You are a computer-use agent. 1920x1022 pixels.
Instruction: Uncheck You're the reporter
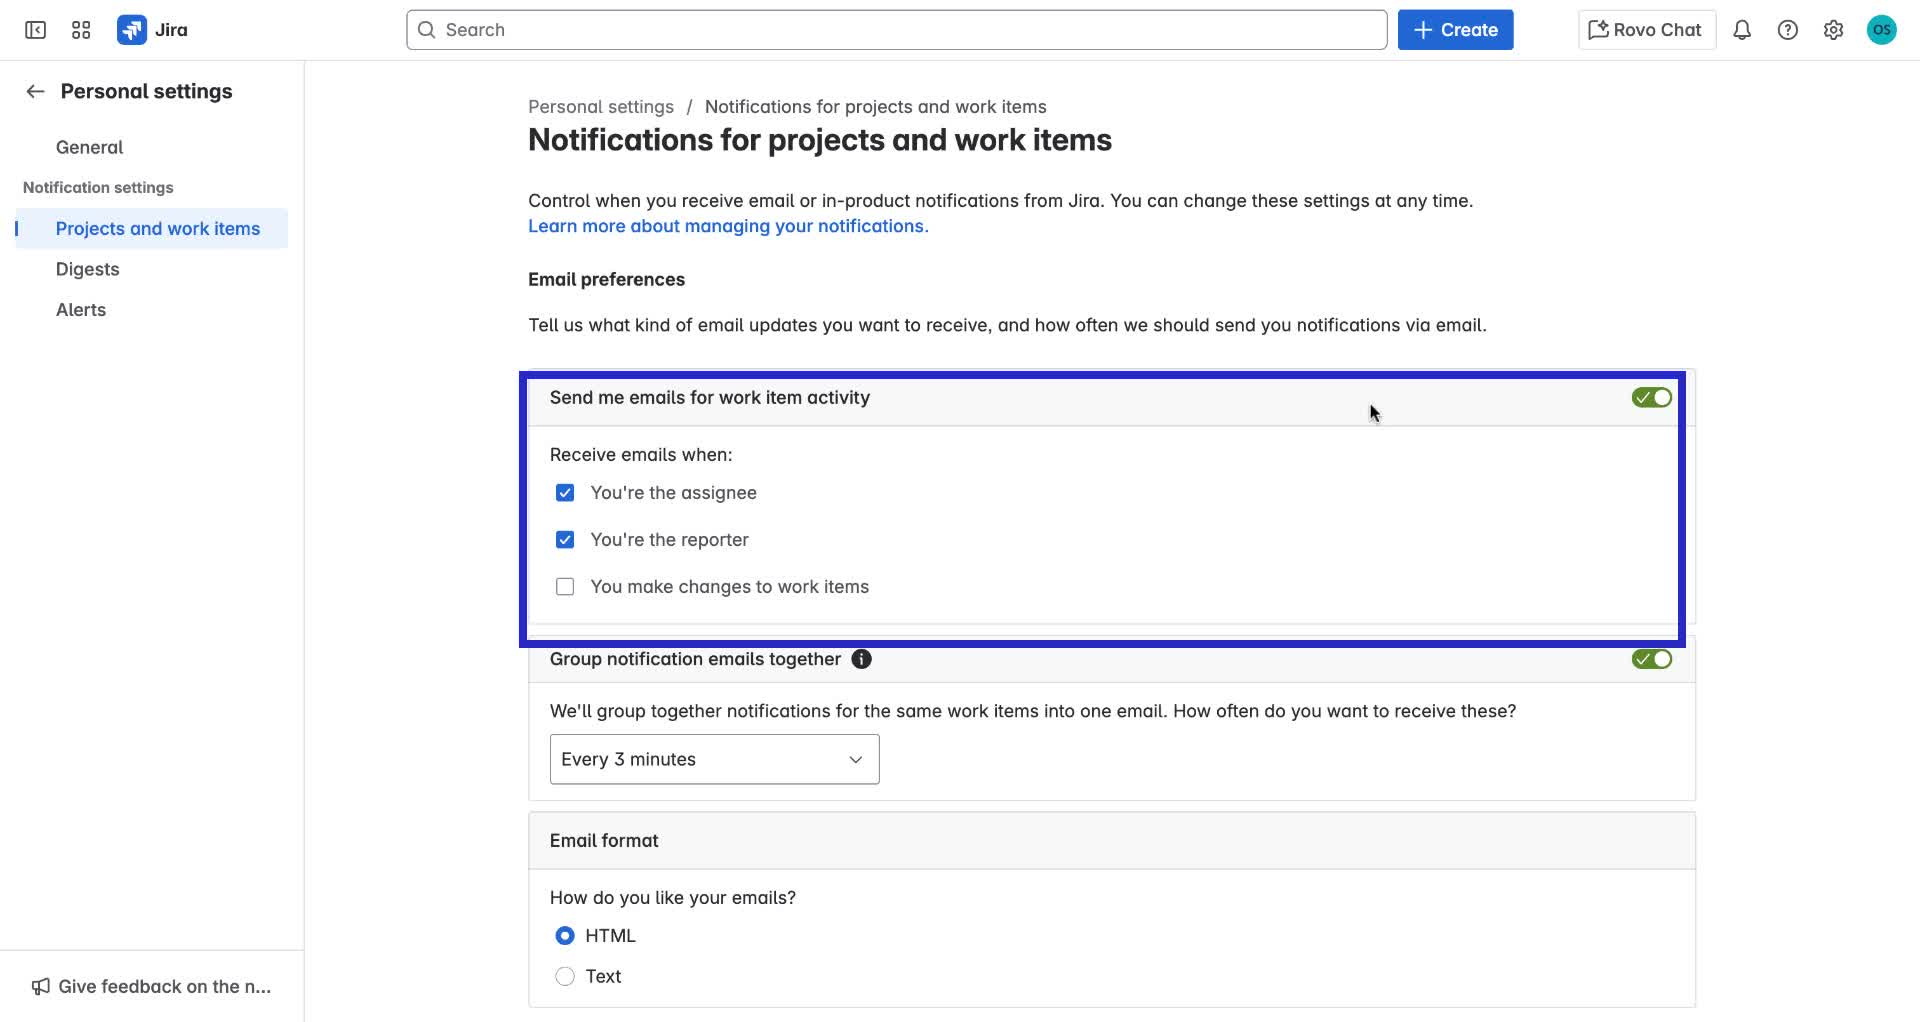565,539
